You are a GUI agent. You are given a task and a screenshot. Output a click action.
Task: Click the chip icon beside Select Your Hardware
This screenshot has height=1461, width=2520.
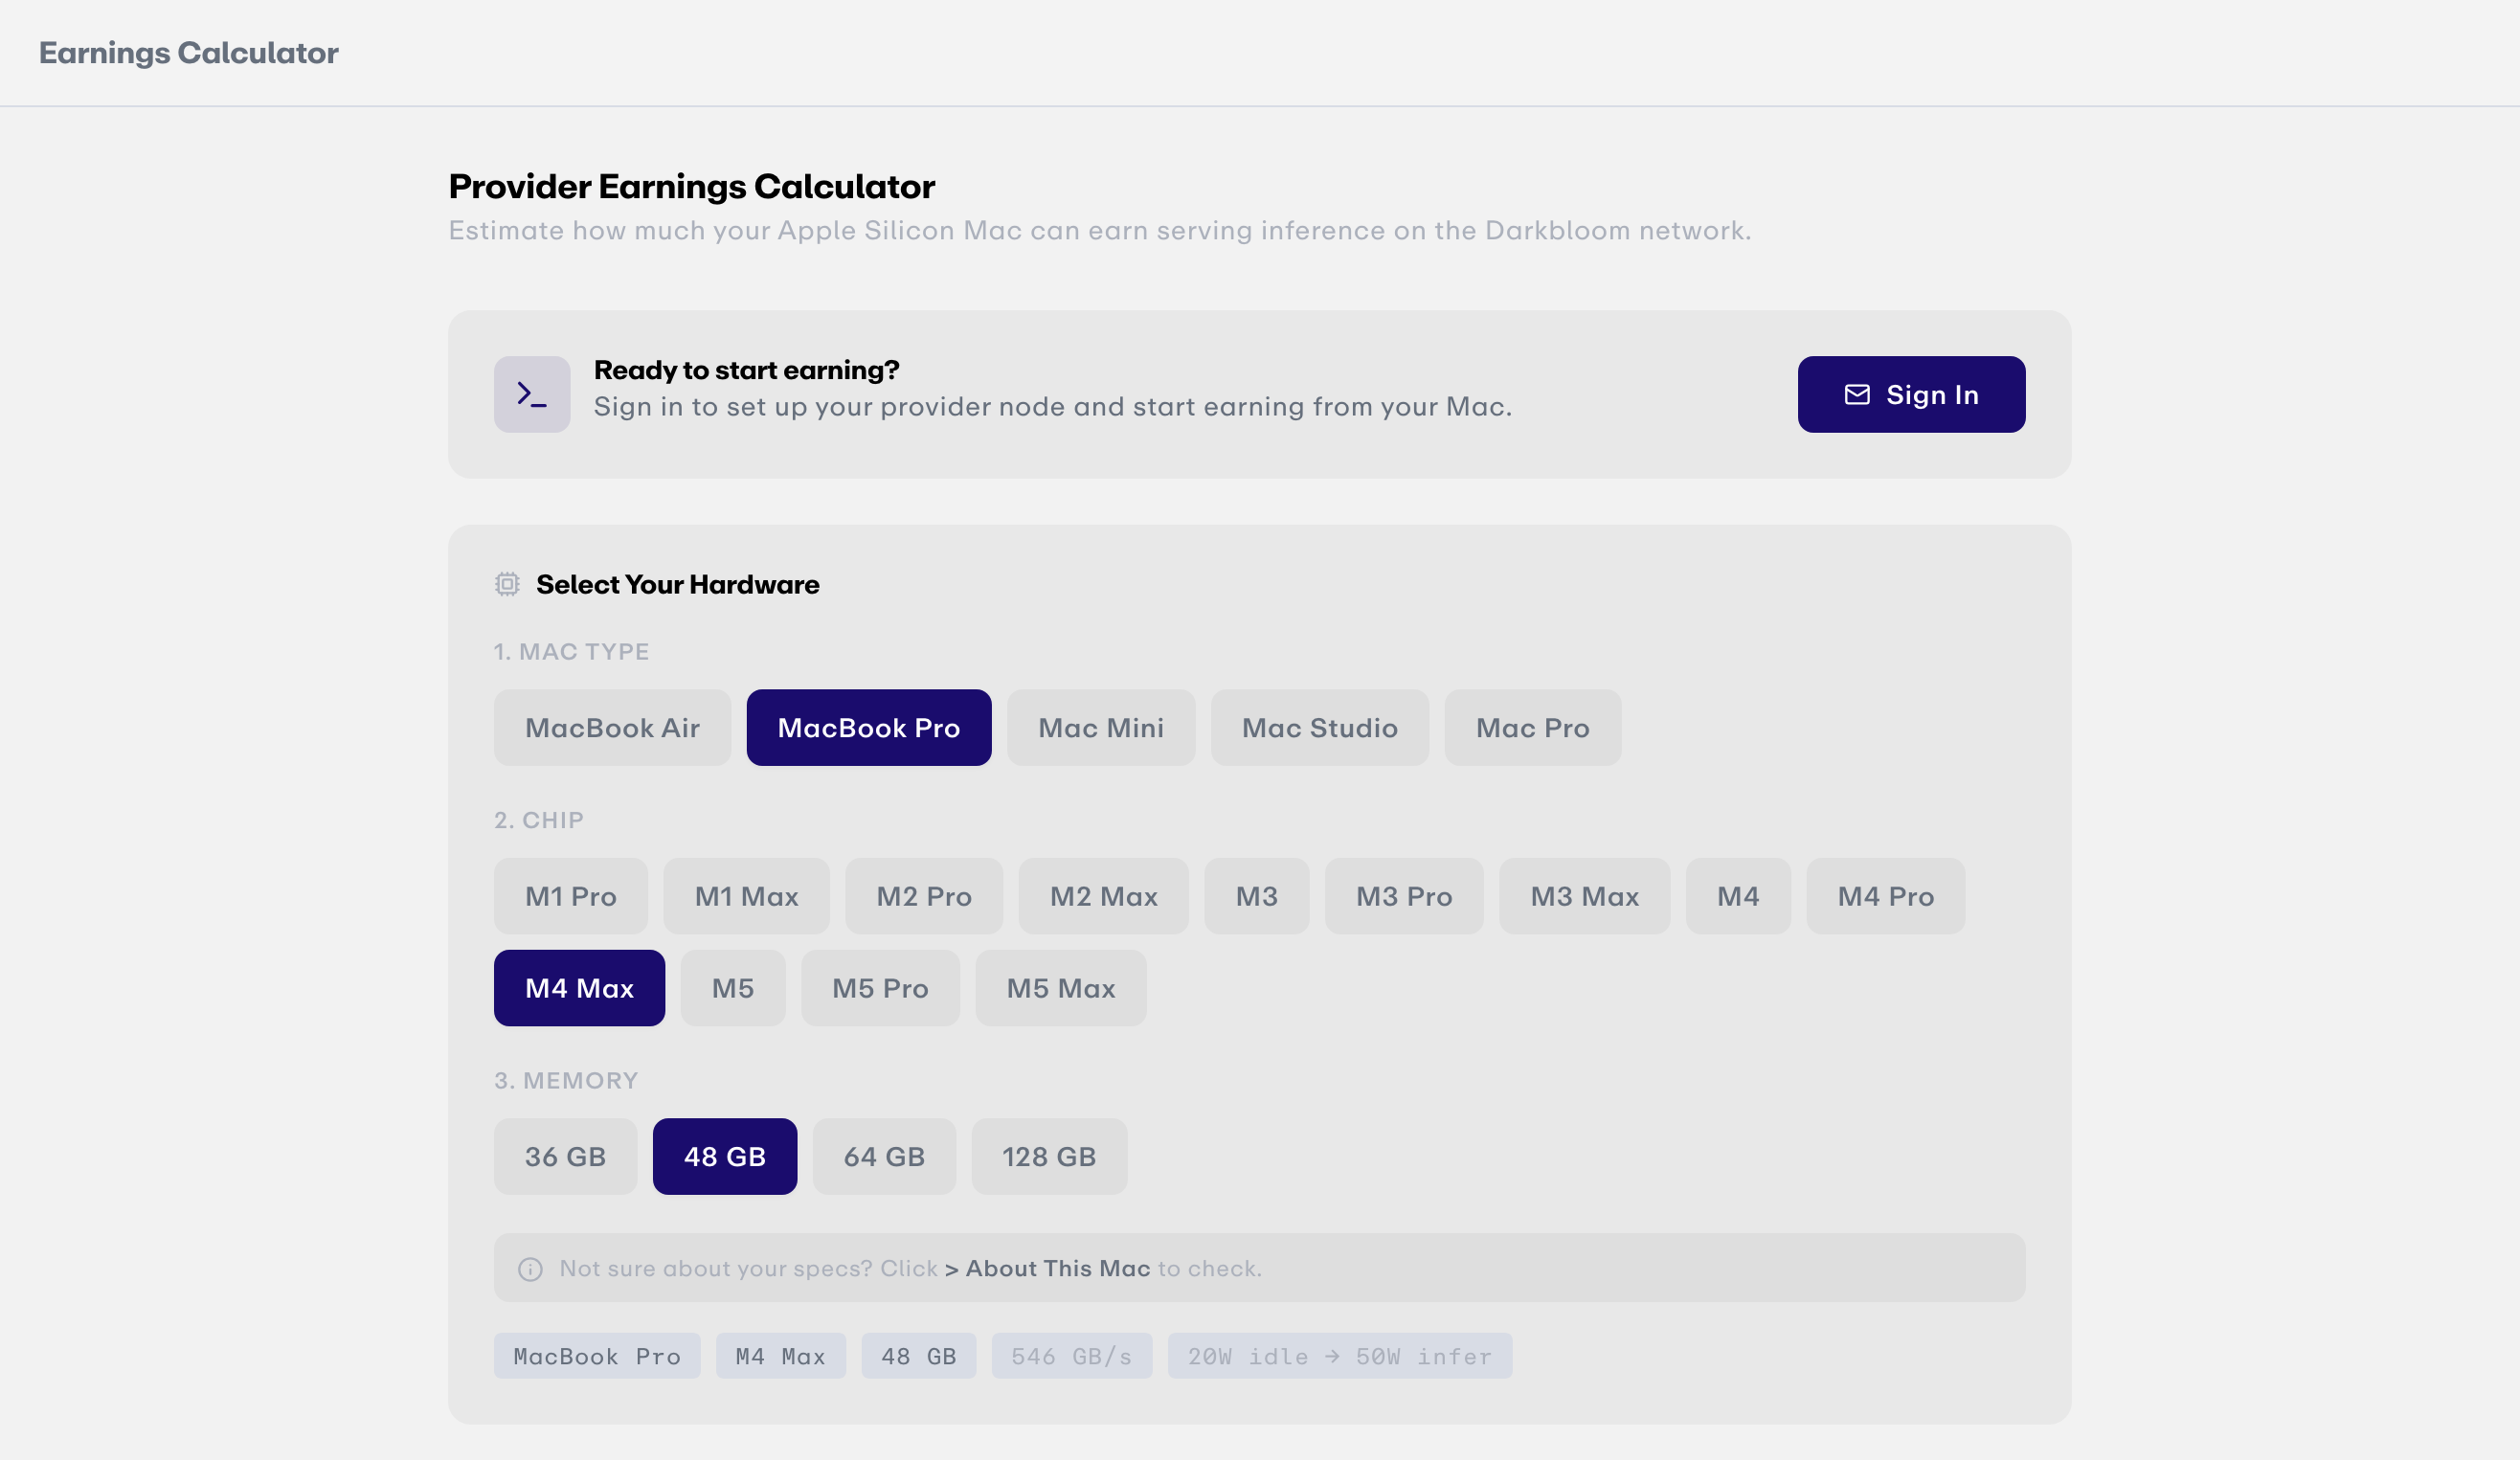pos(507,584)
